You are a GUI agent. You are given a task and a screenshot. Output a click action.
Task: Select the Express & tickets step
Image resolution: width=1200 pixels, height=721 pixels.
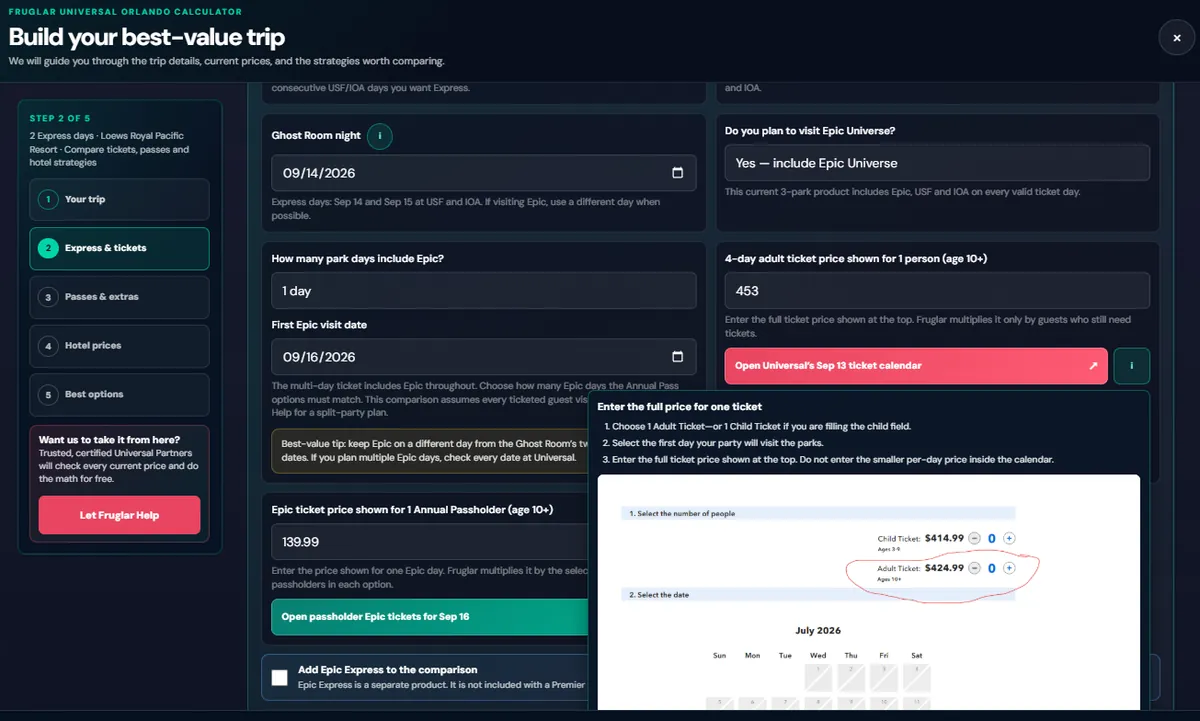coord(119,248)
